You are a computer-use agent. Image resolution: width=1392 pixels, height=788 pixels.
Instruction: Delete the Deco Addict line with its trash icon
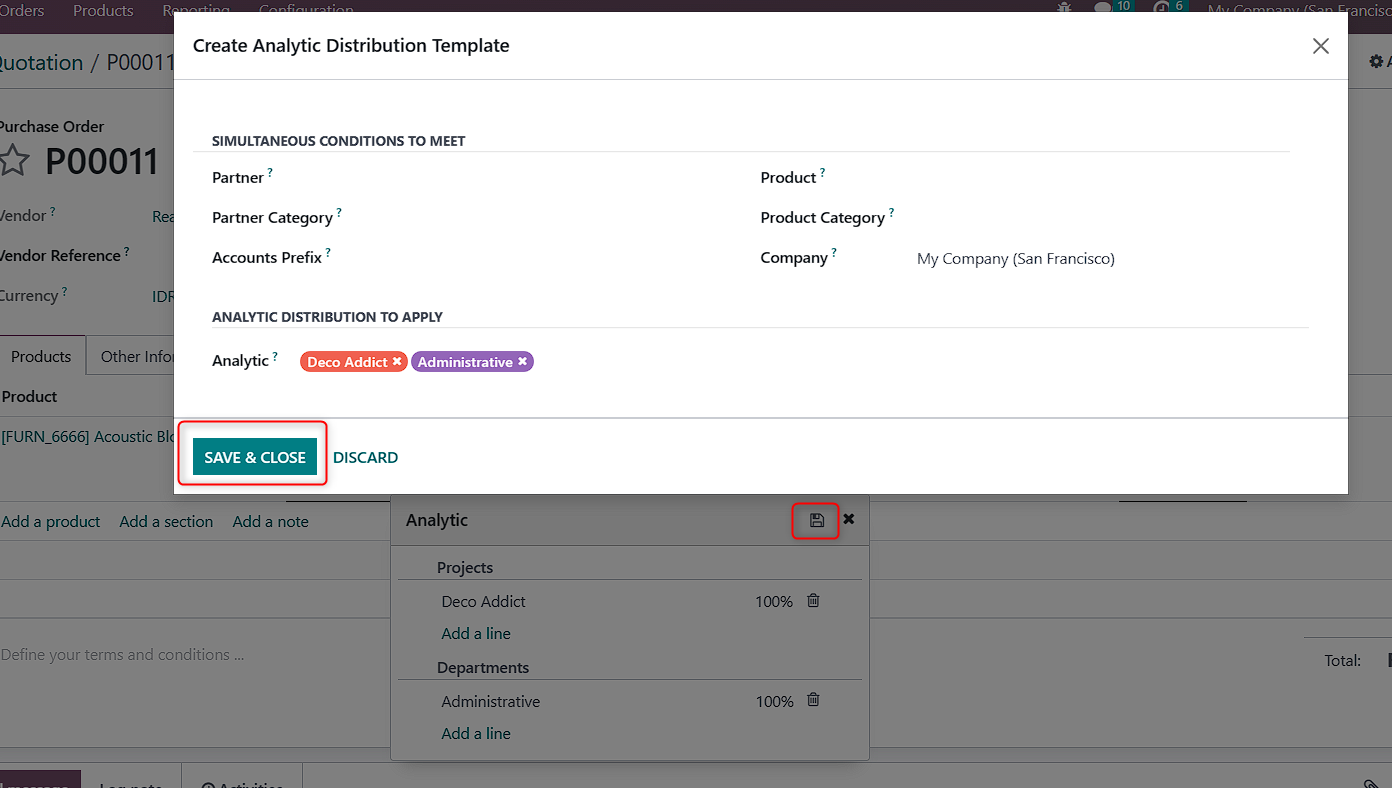[x=813, y=600]
